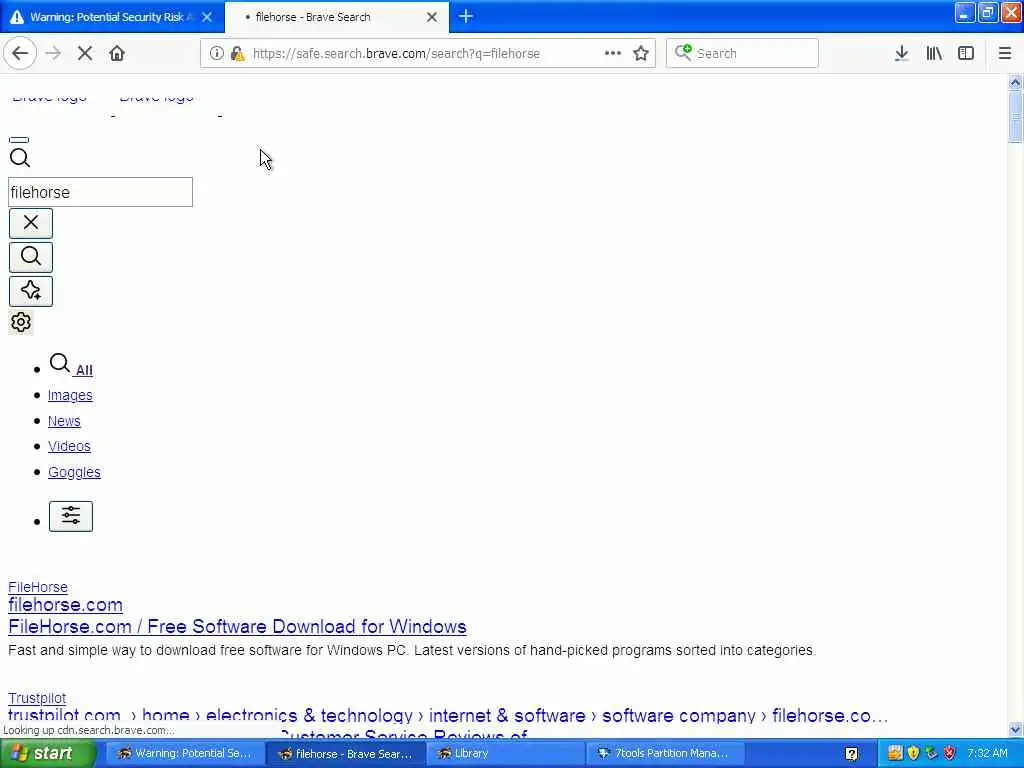Open the filehorse.com link
Viewport: 1024px width, 768px height.
point(65,605)
